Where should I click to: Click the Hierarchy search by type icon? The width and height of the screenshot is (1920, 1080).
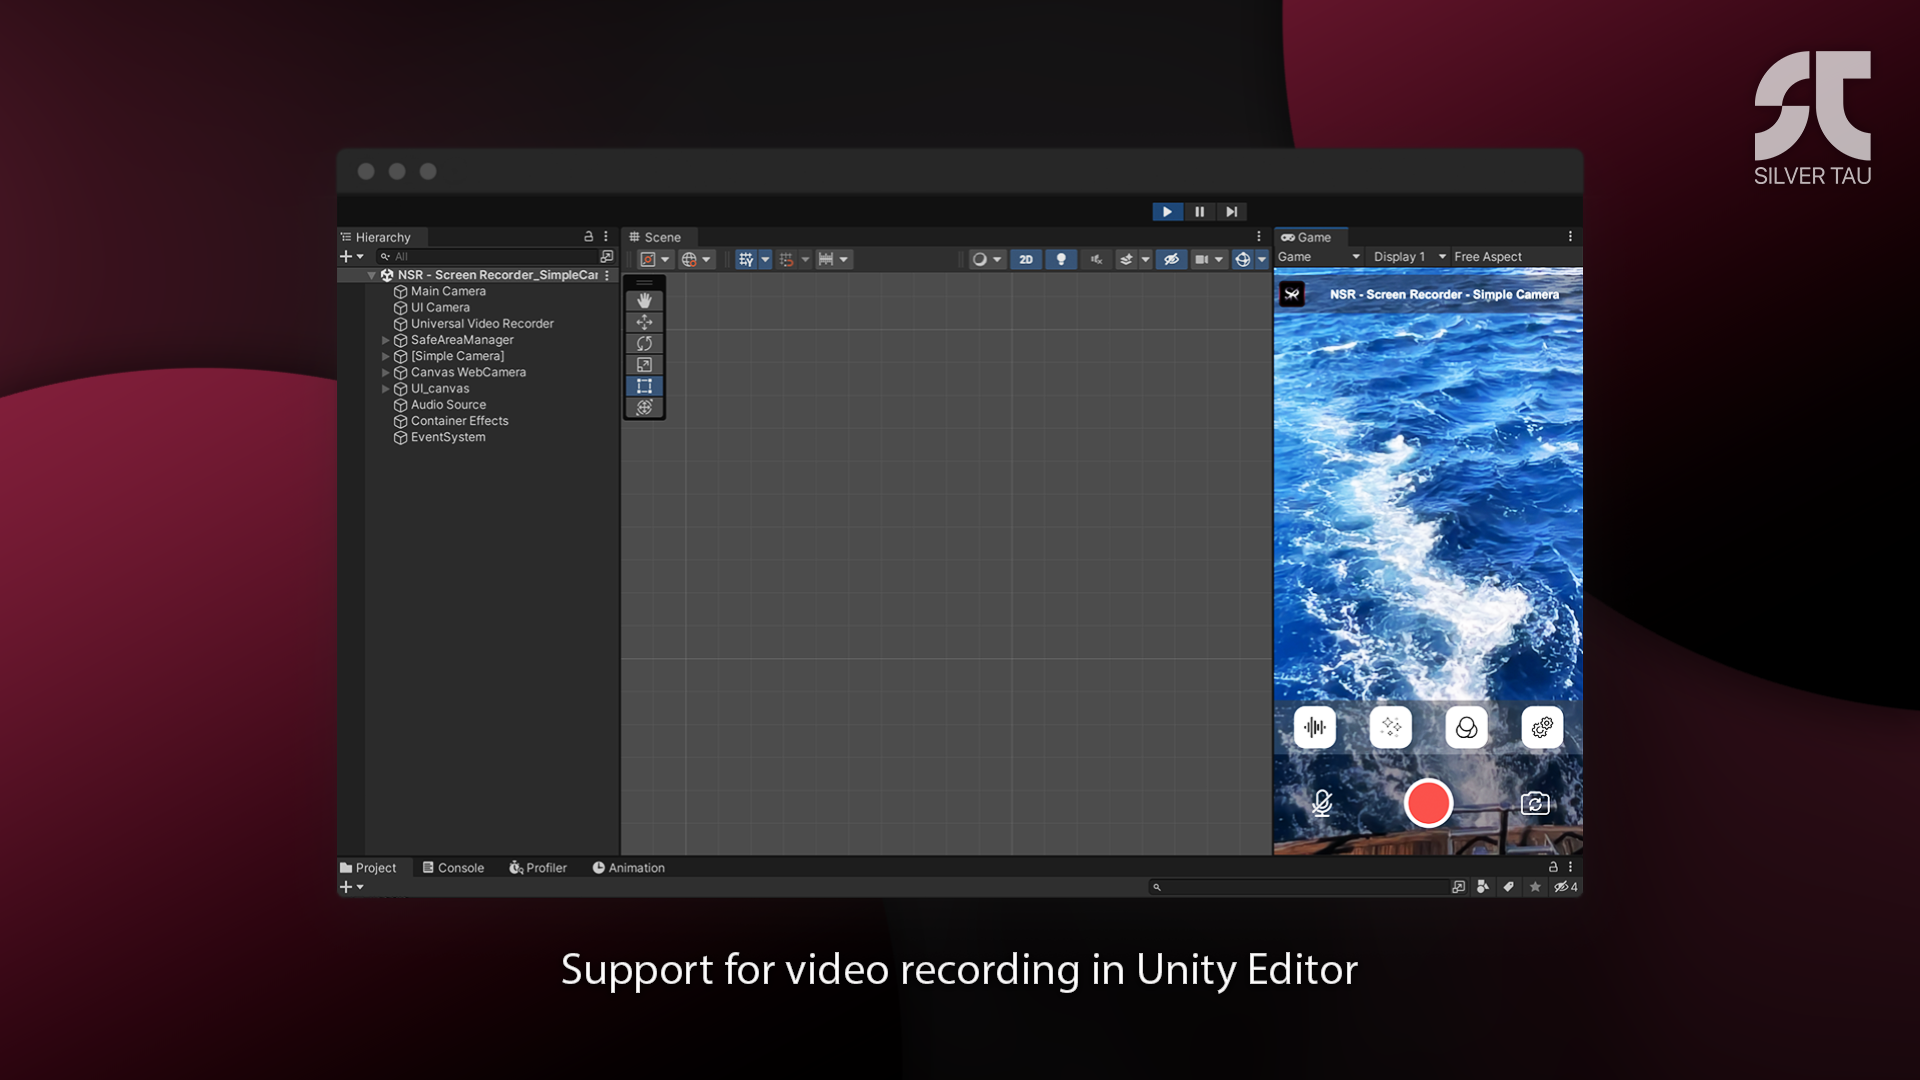[x=606, y=256]
